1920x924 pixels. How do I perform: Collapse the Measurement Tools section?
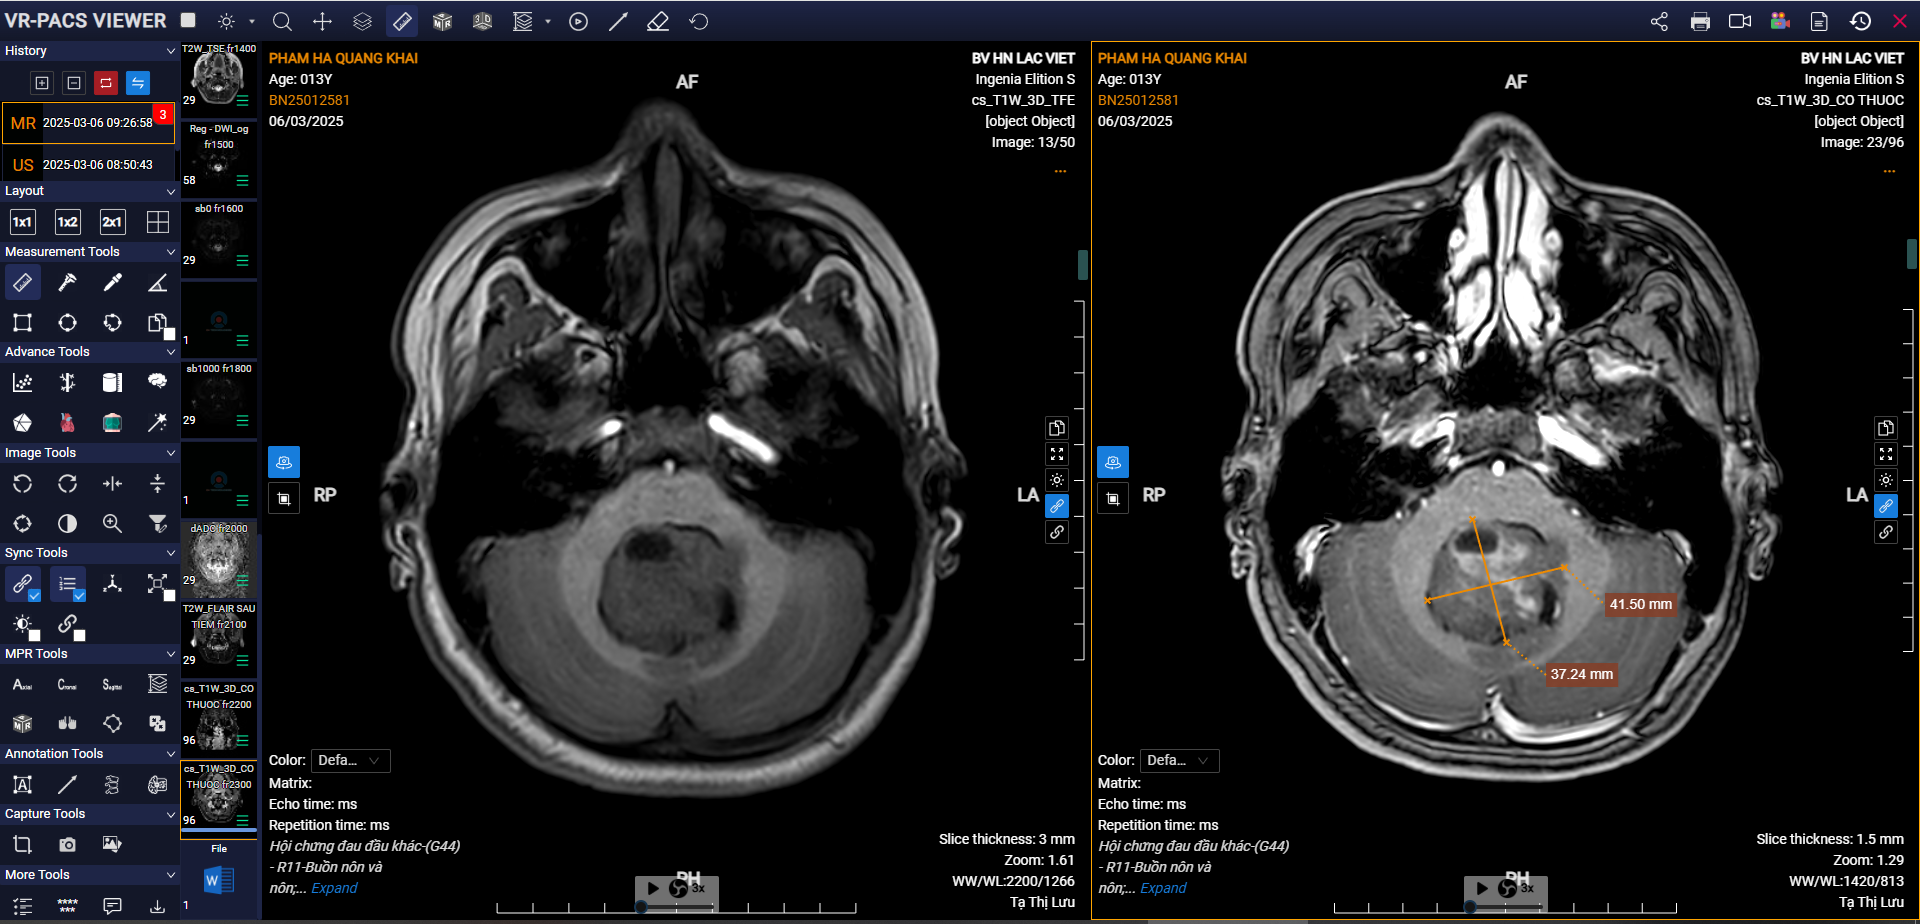point(170,252)
